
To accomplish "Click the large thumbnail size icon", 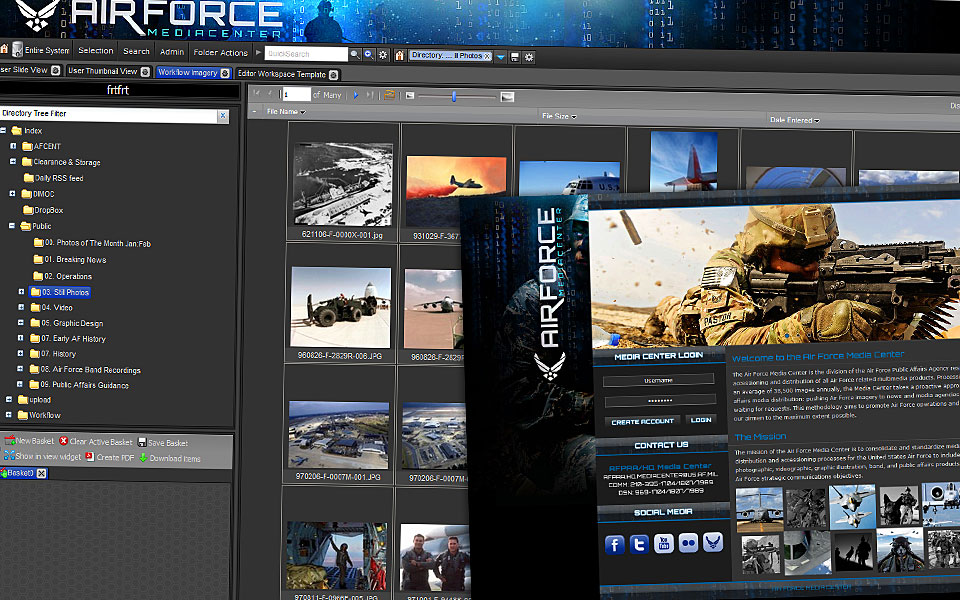I will tap(507, 97).
